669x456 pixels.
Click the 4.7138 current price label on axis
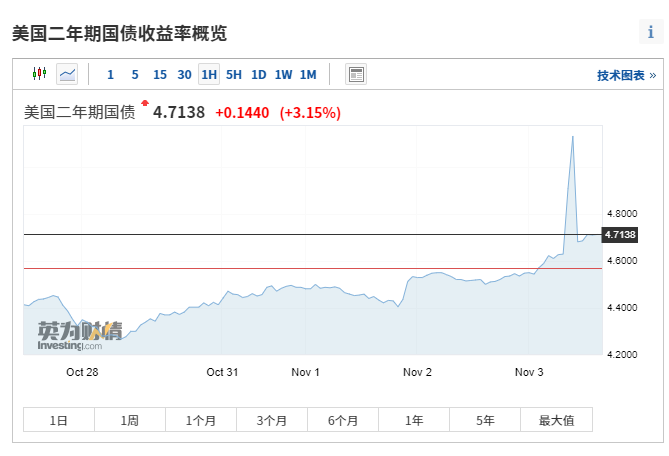coord(620,234)
